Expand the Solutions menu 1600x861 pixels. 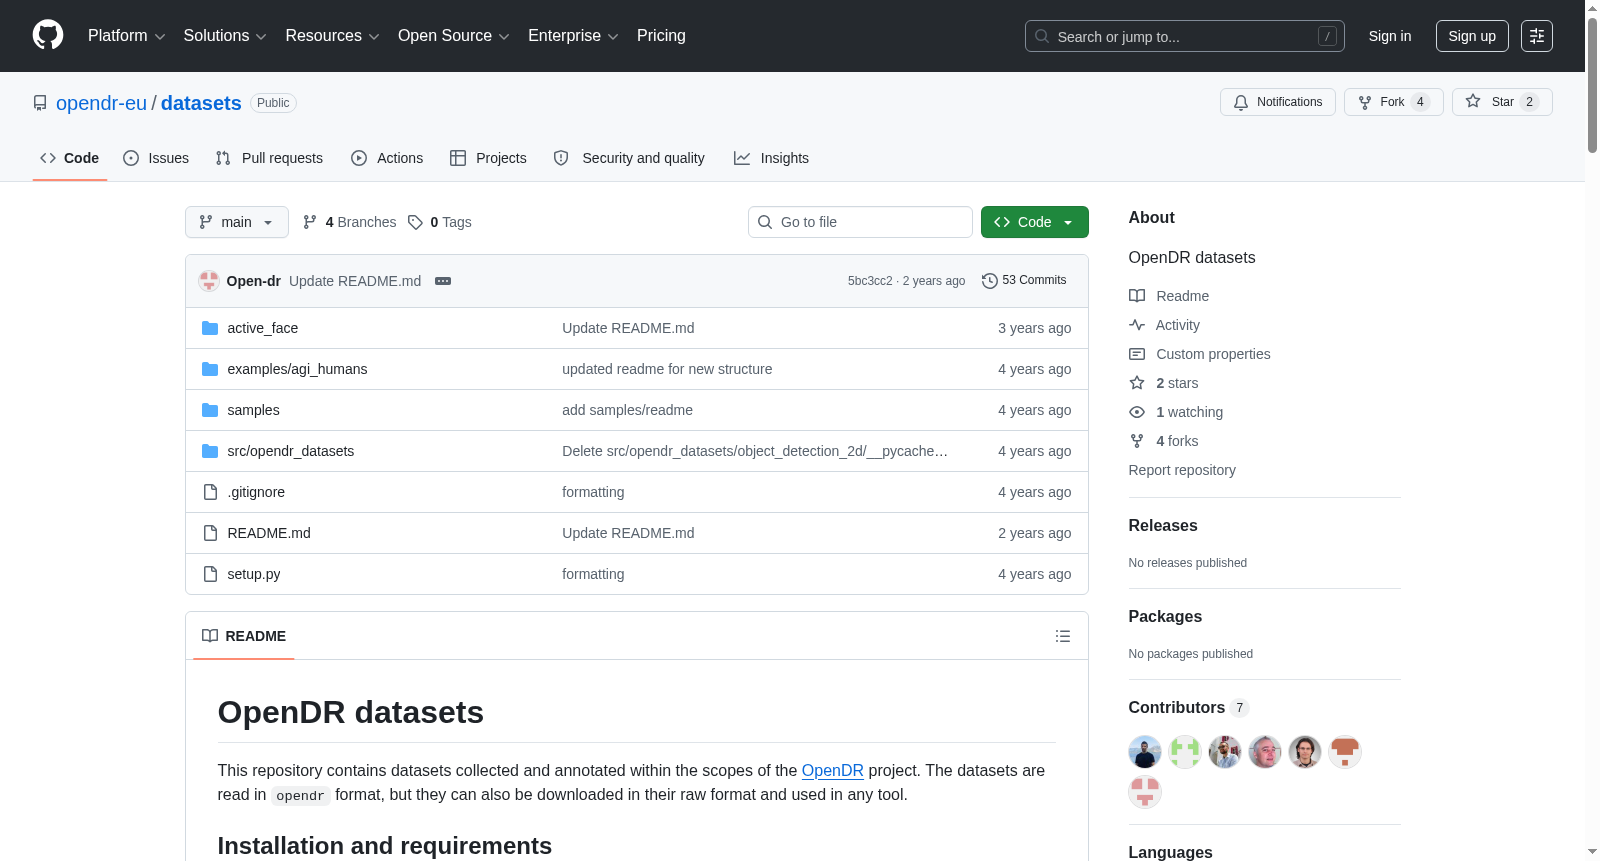click(x=225, y=36)
